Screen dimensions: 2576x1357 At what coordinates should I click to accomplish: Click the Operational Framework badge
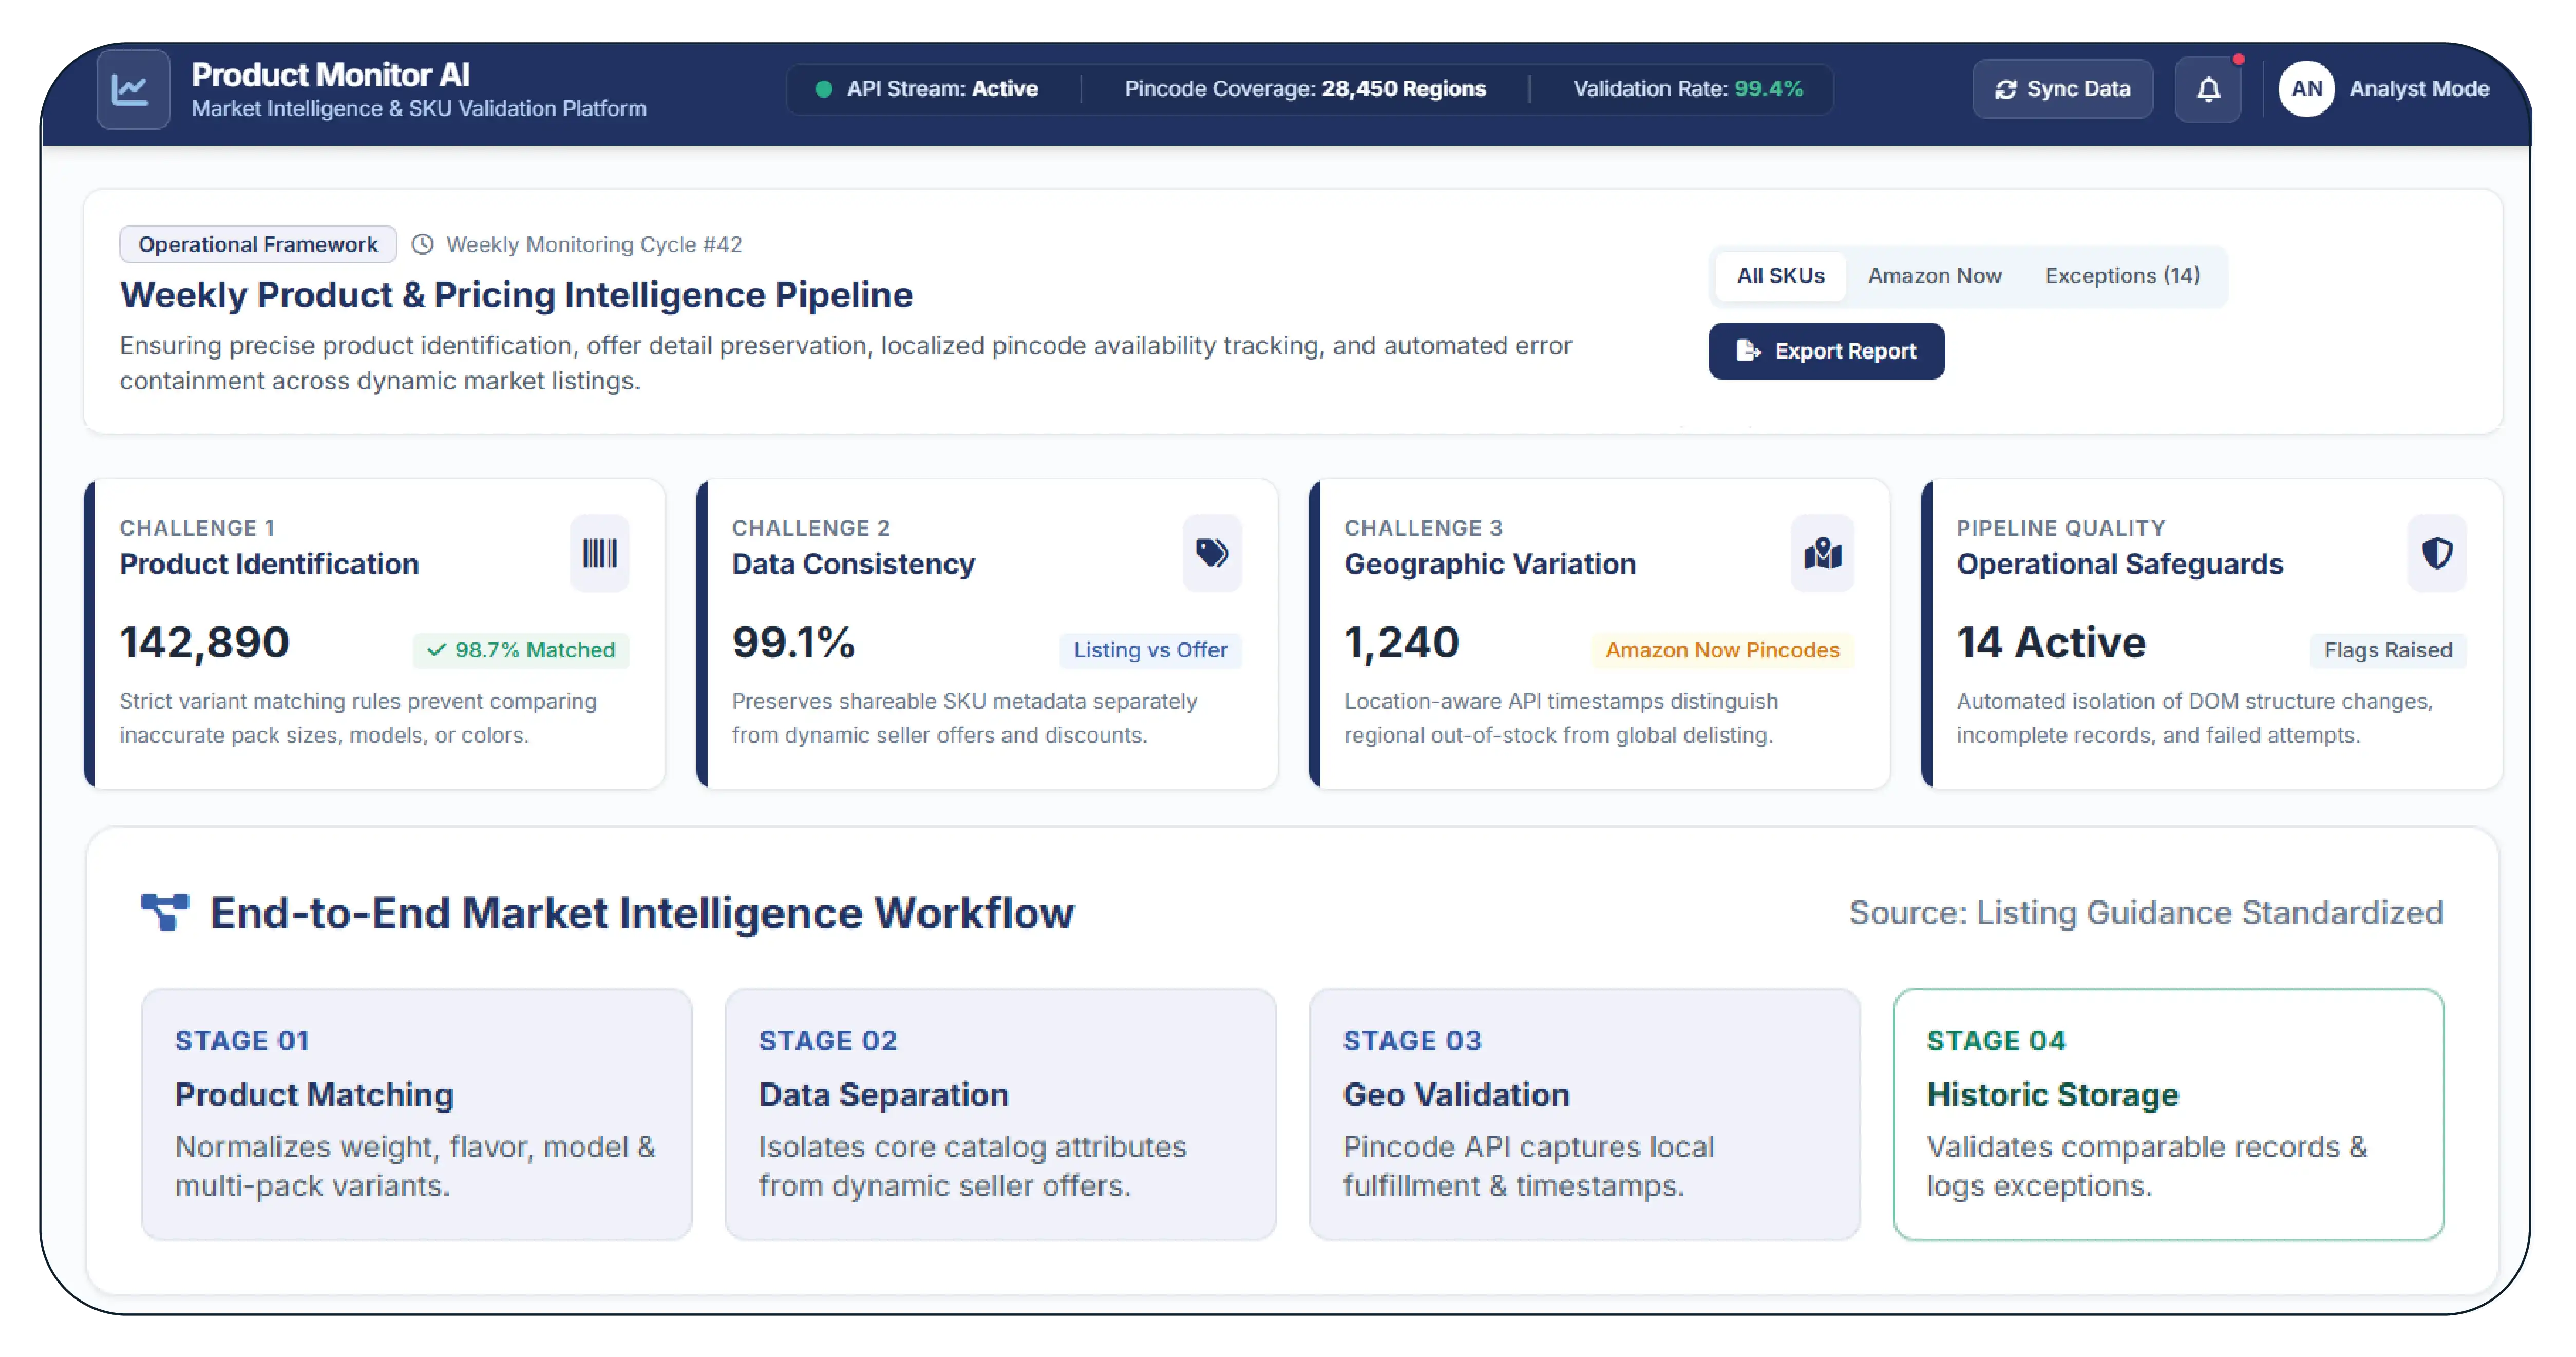tap(258, 244)
